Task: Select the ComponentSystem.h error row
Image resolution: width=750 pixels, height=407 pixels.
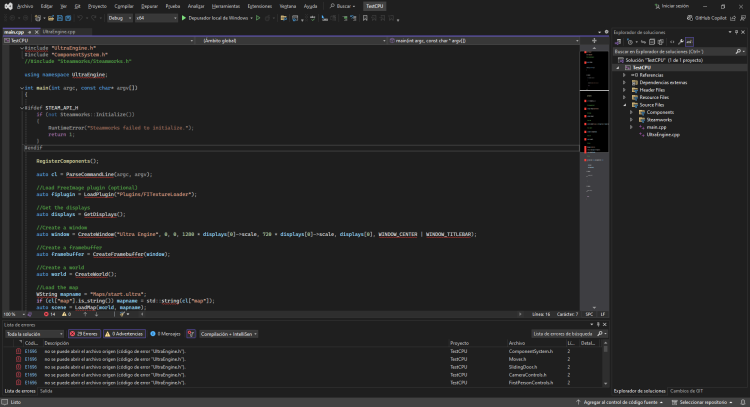Action: point(303,351)
